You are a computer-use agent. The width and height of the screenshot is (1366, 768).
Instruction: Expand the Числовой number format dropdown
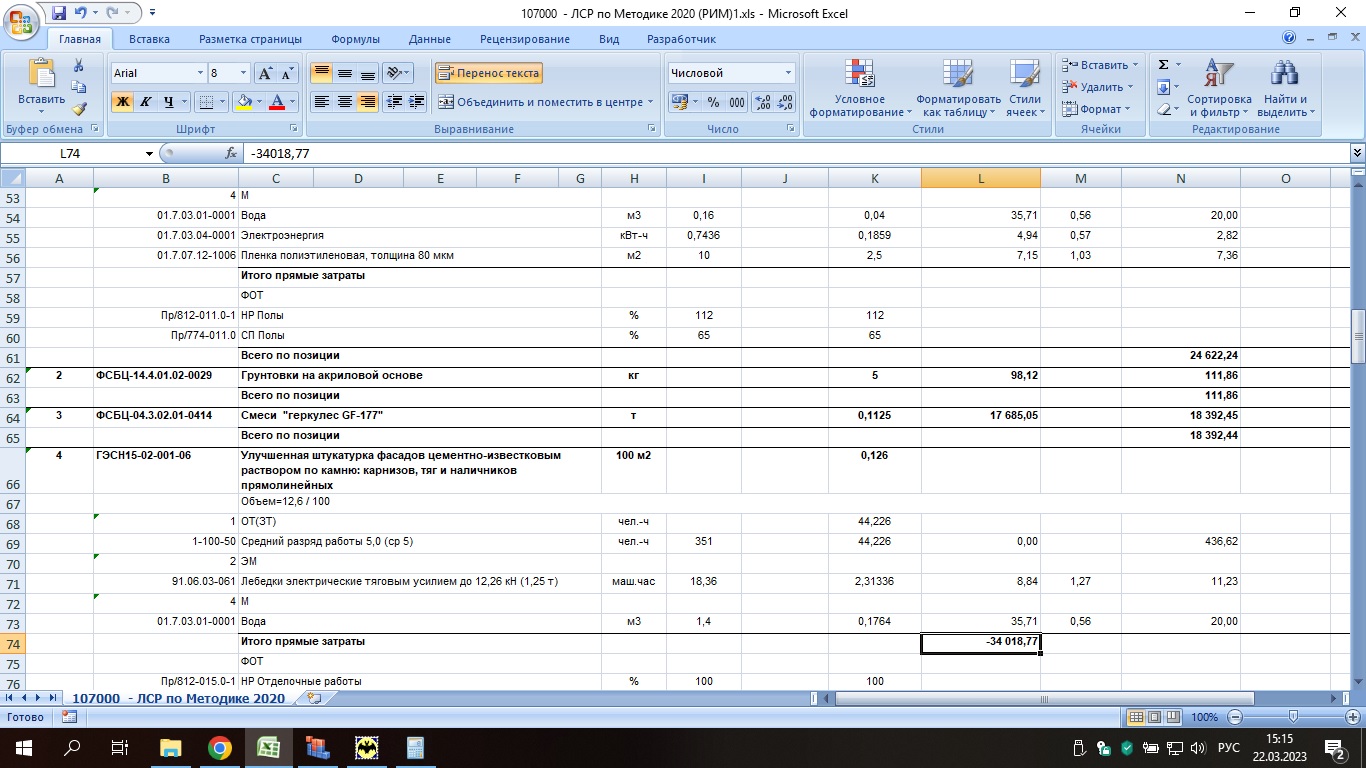click(x=788, y=73)
